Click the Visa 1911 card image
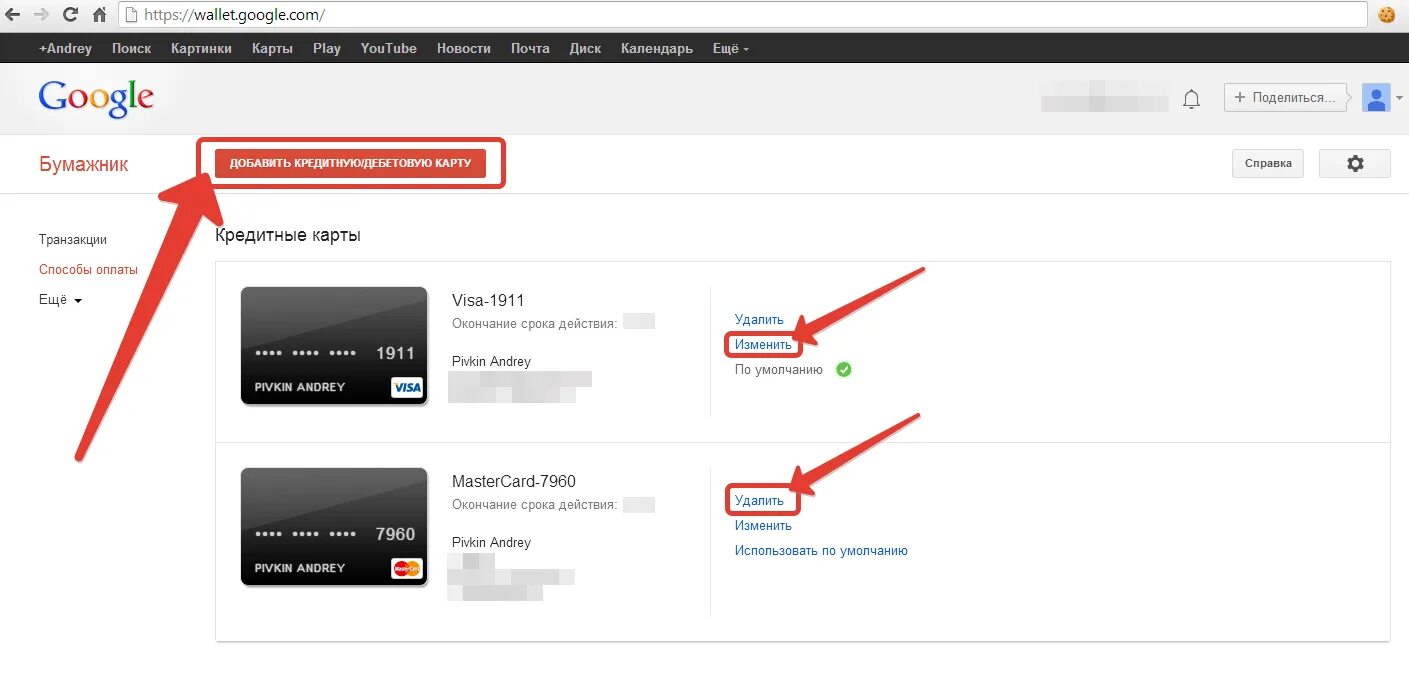Image resolution: width=1409 pixels, height=692 pixels. point(334,345)
